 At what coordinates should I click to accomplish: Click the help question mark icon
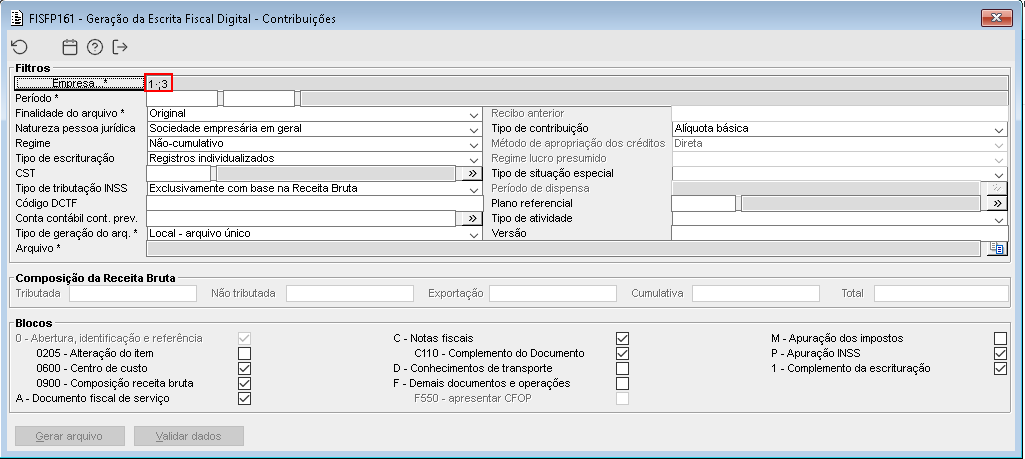[95, 47]
